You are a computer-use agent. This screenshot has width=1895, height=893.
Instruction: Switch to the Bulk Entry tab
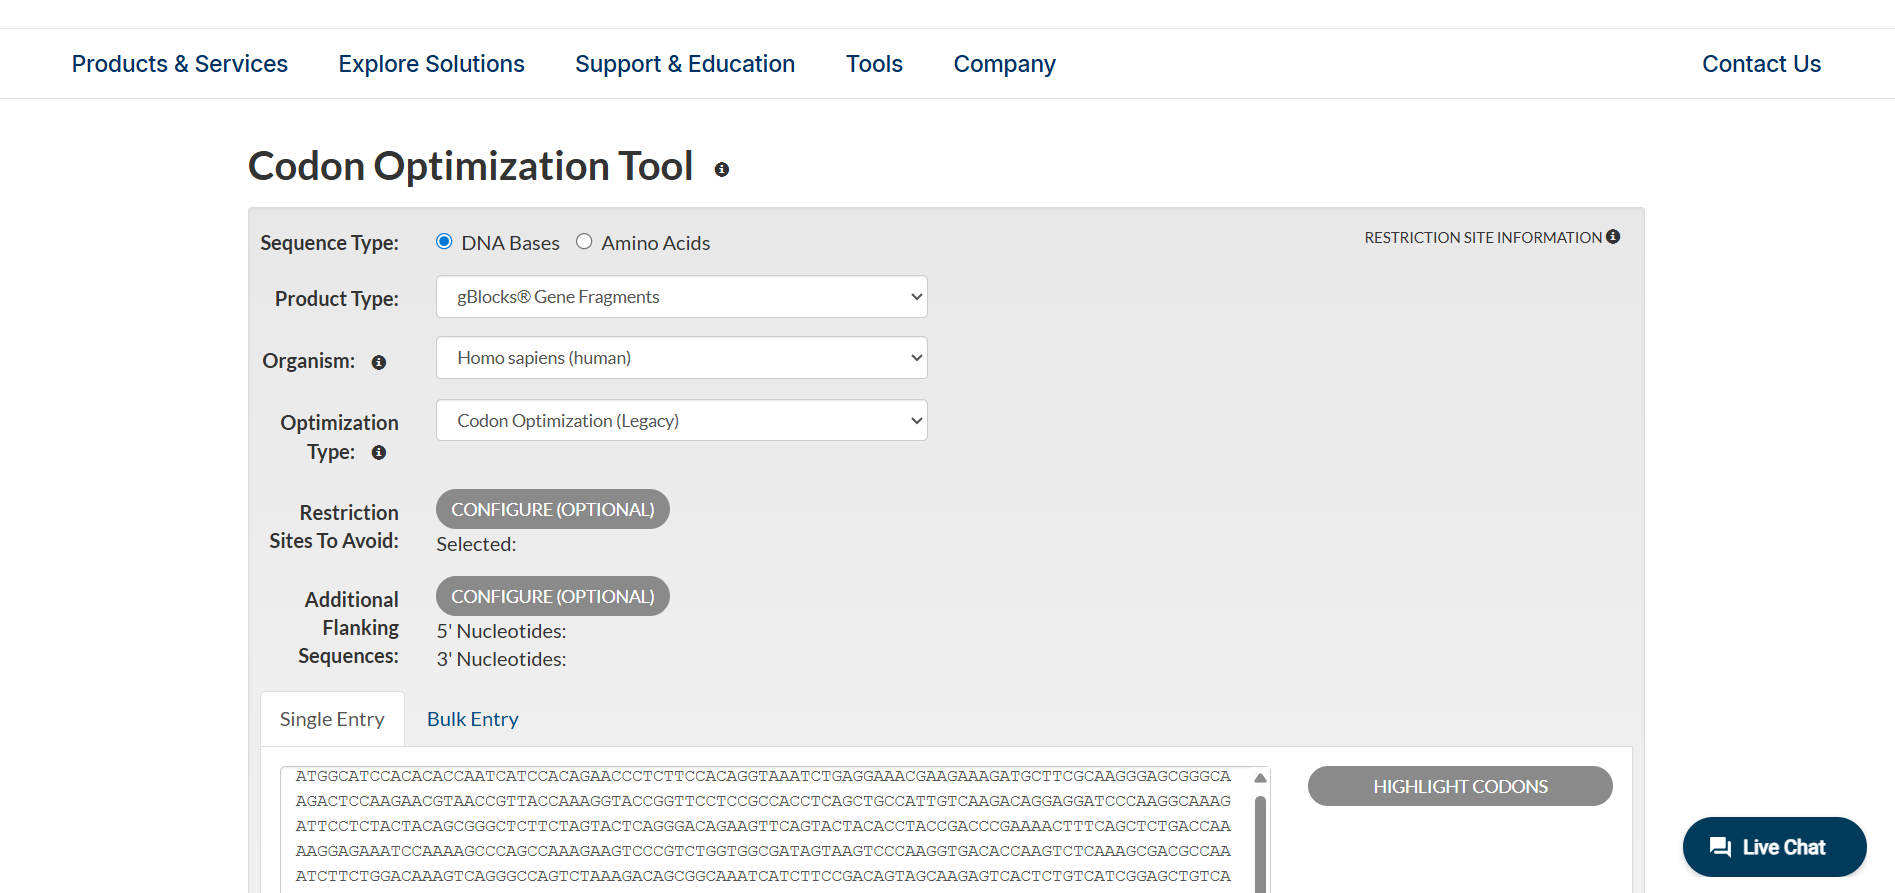click(x=472, y=719)
